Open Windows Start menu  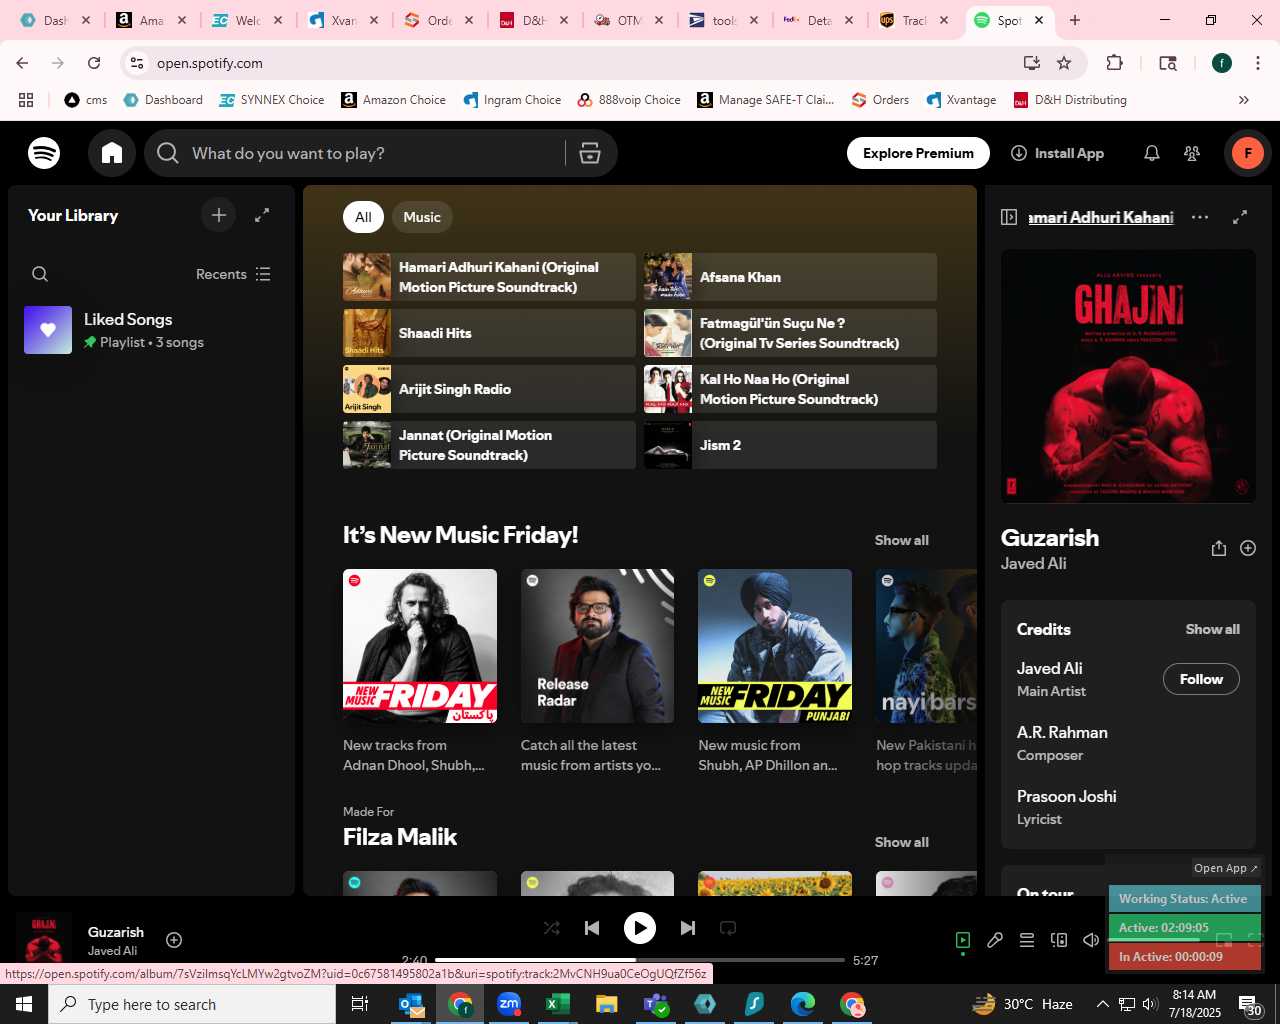tap(24, 1004)
